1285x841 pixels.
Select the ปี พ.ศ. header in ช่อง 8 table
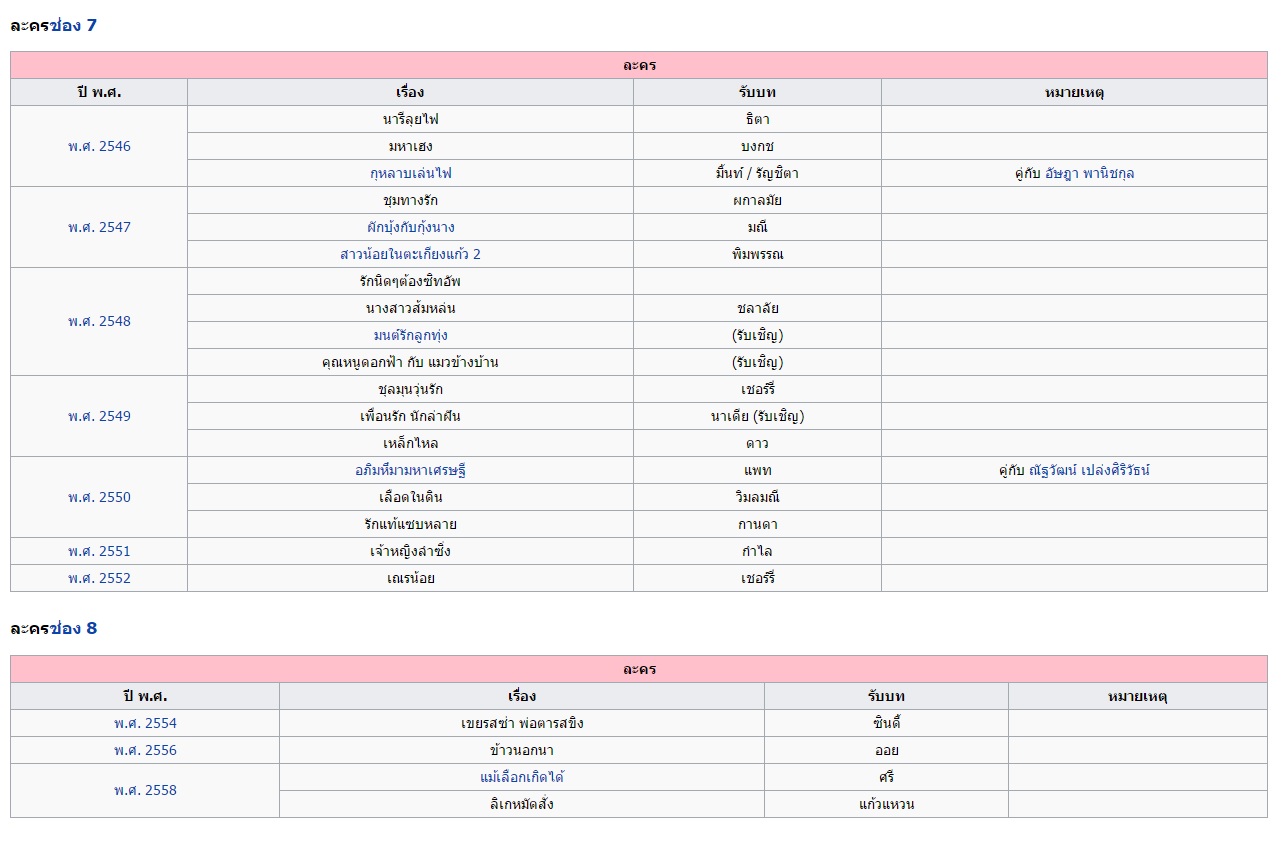[145, 696]
